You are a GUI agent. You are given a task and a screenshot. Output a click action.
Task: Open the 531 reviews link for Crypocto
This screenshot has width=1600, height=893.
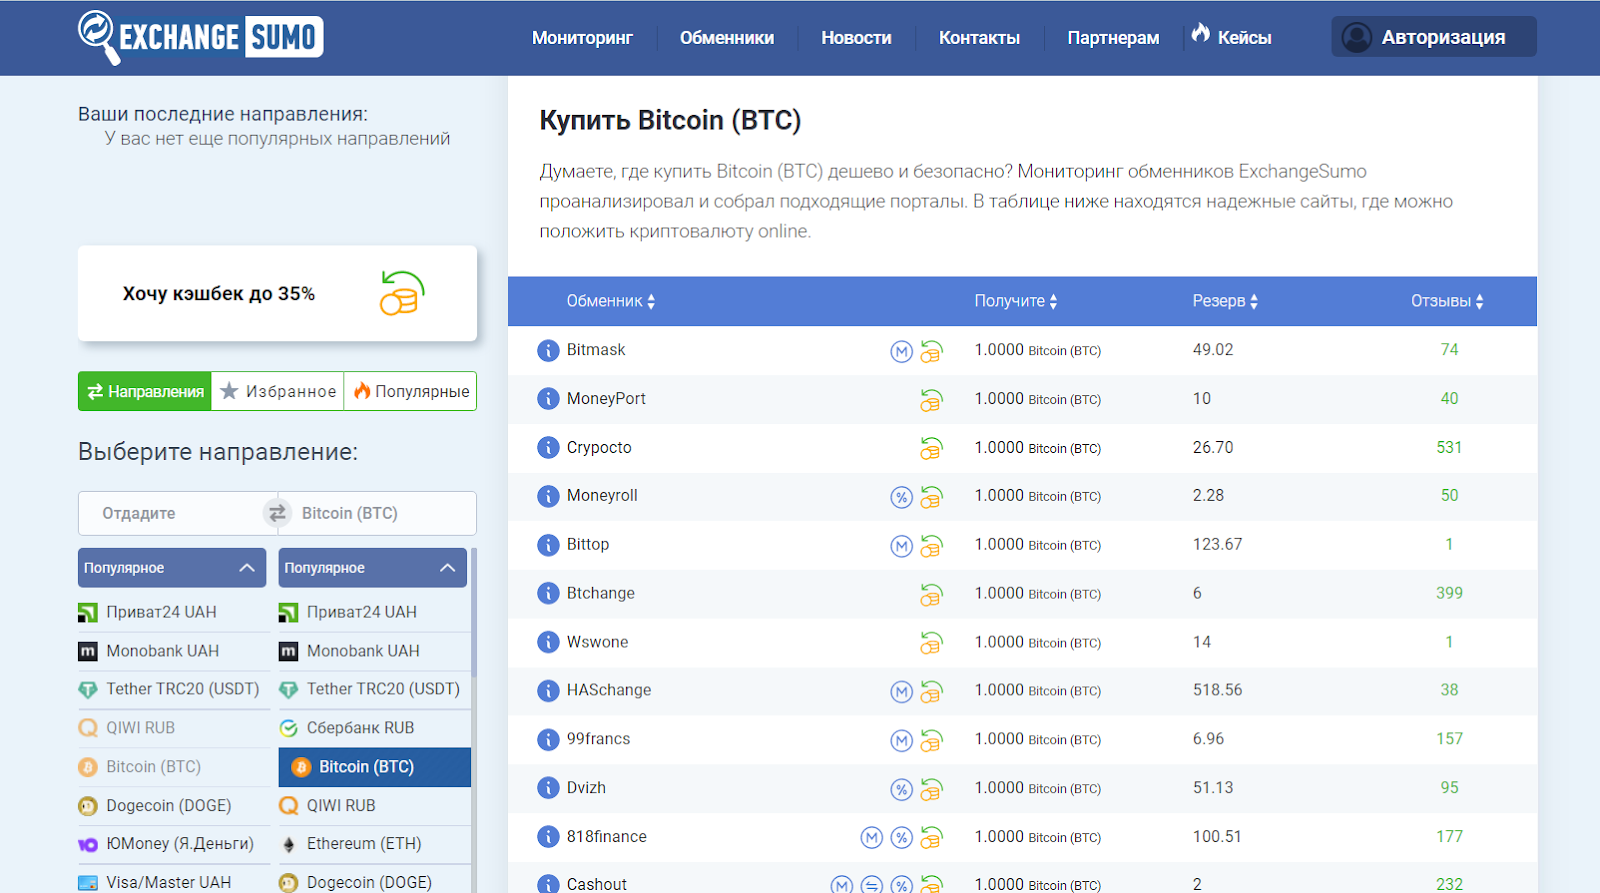[1449, 447]
